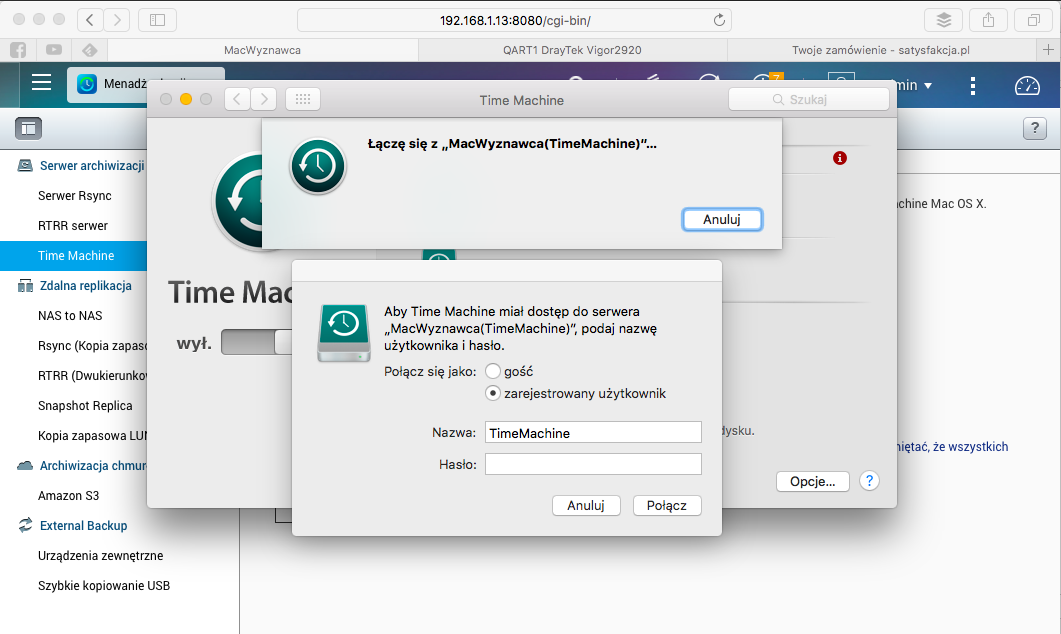Go forward in Time Machine preferences window
Image resolution: width=1061 pixels, height=634 pixels.
pyautogui.click(x=264, y=99)
